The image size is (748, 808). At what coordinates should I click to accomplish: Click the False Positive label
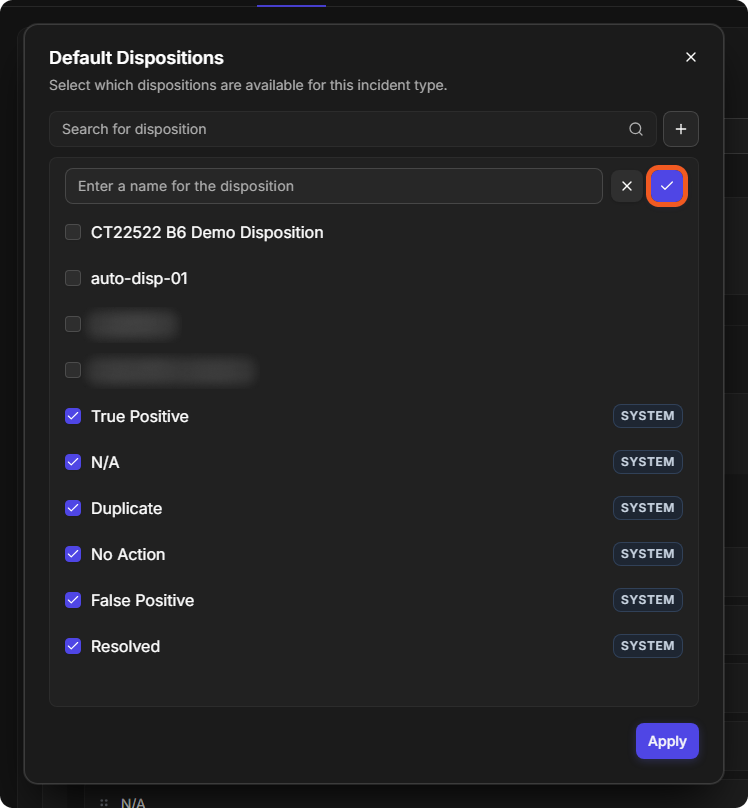point(143,600)
